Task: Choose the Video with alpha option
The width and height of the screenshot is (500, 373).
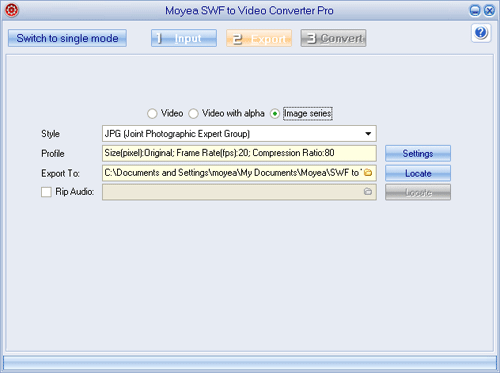Action: click(193, 114)
